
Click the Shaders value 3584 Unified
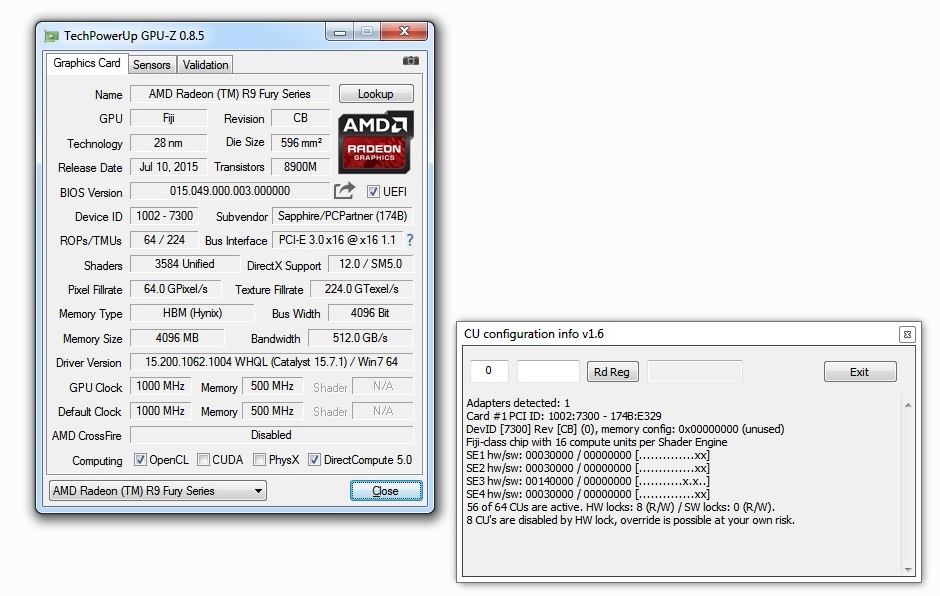point(185,264)
